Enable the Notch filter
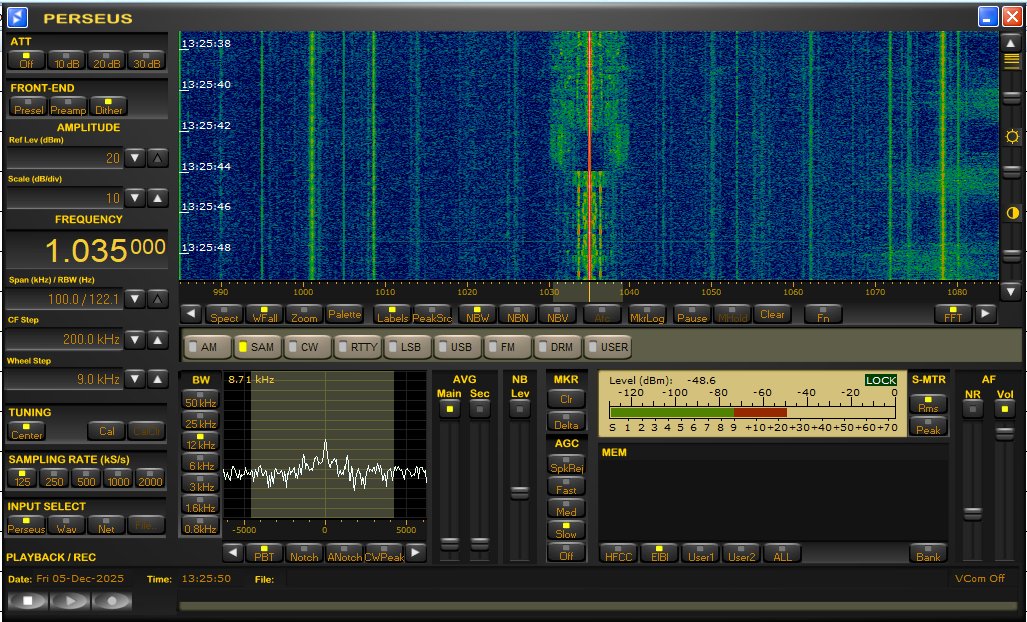The width and height of the screenshot is (1027, 622). pos(304,553)
